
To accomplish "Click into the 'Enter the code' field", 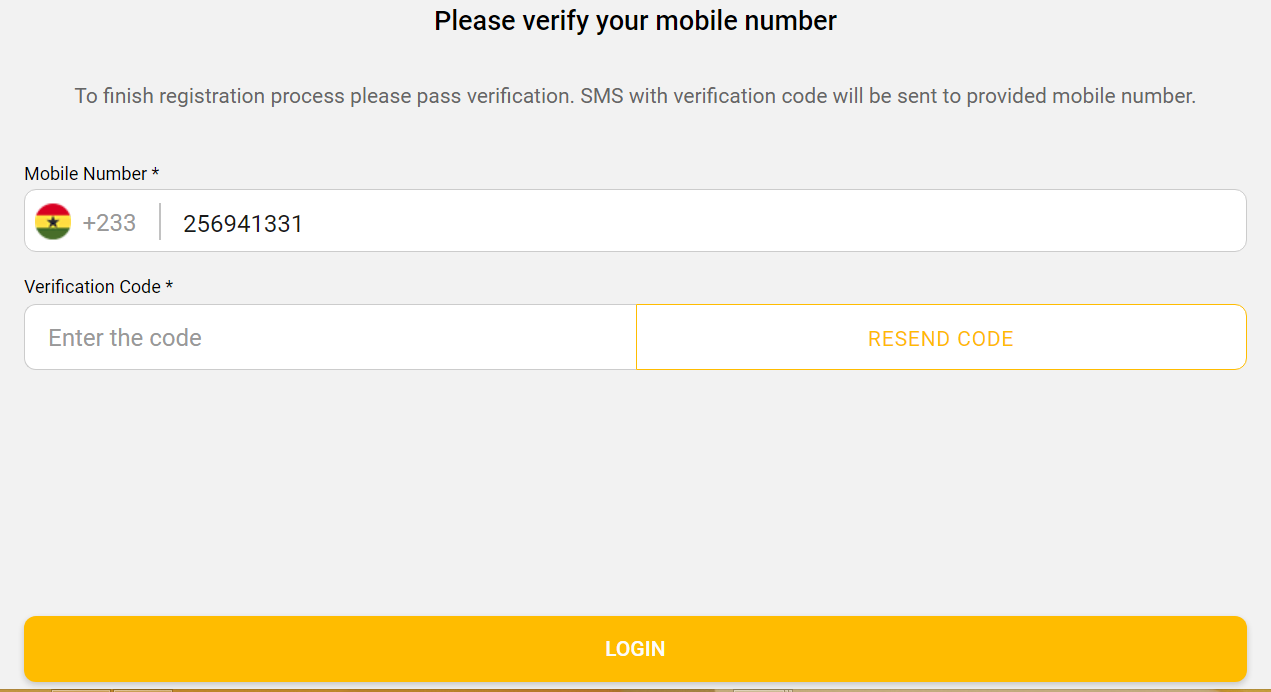I will coord(330,338).
